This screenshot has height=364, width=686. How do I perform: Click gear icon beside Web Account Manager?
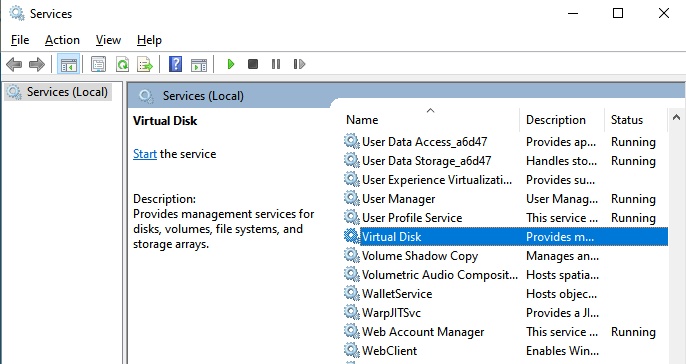point(351,331)
